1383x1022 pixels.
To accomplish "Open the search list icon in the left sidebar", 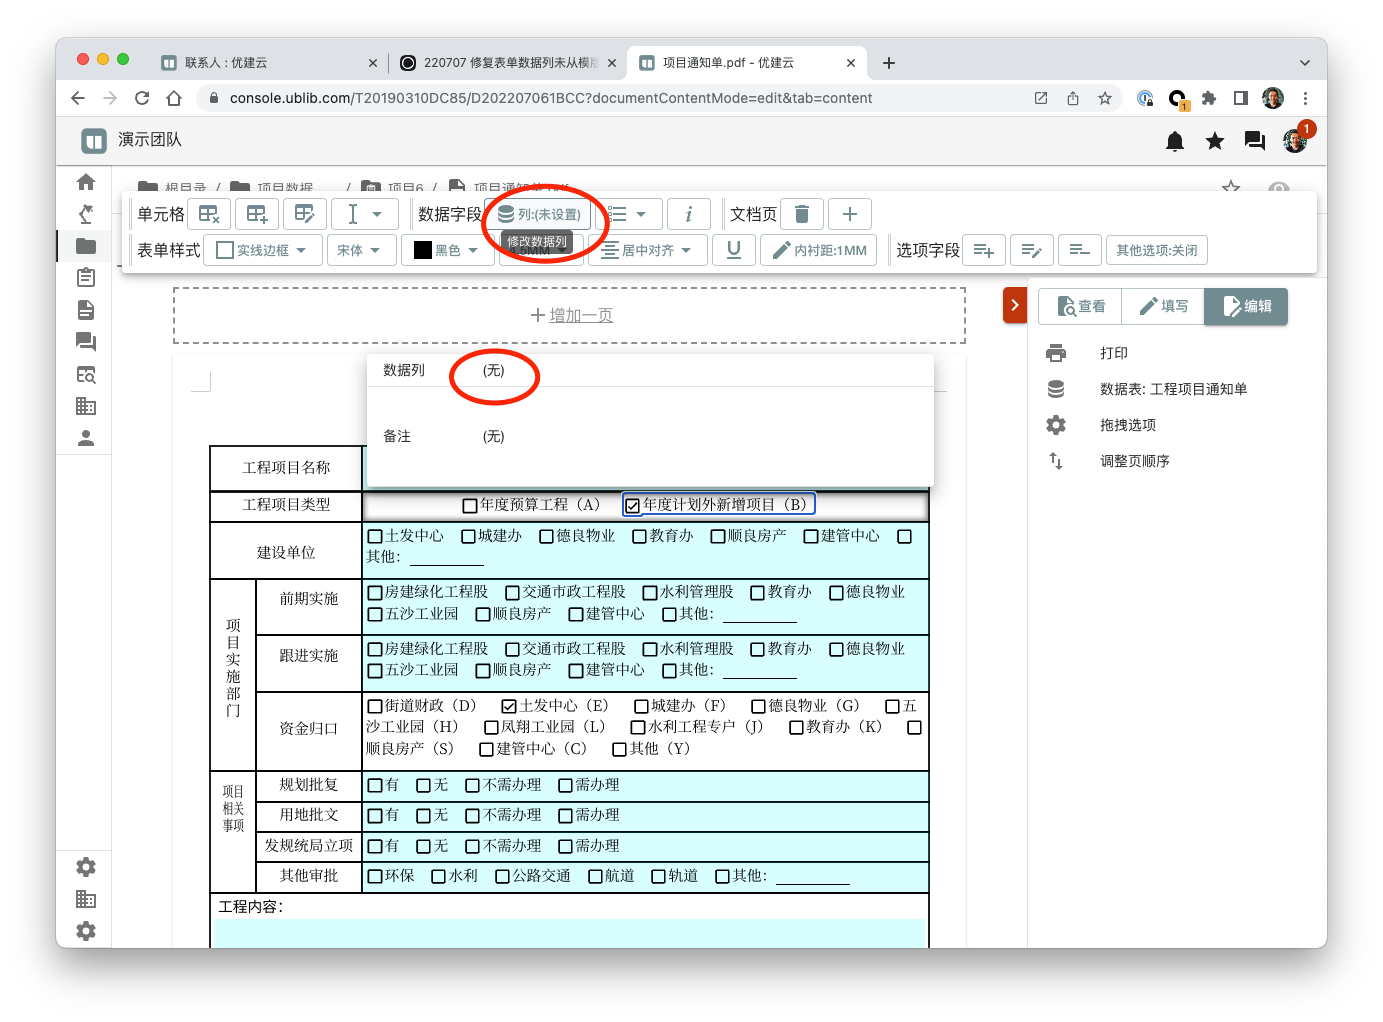I will coord(86,375).
